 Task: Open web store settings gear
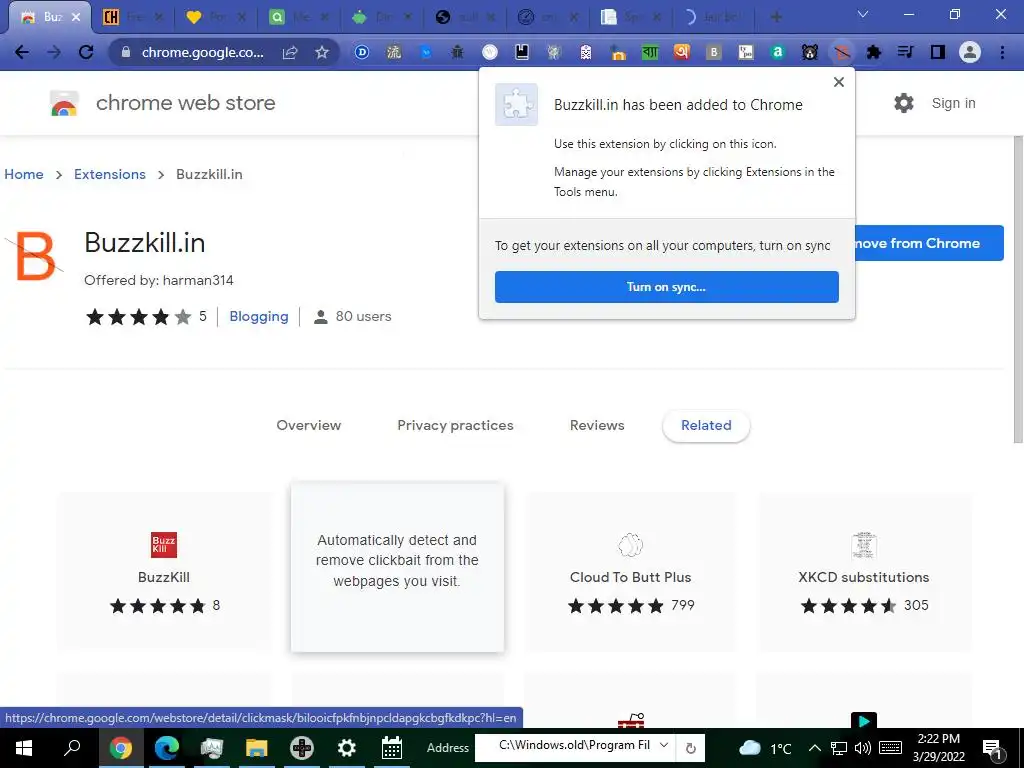pyautogui.click(x=904, y=103)
